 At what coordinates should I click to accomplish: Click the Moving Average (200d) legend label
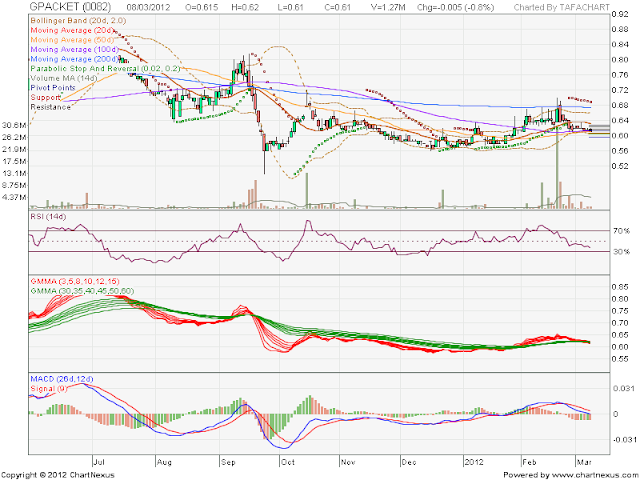click(74, 59)
